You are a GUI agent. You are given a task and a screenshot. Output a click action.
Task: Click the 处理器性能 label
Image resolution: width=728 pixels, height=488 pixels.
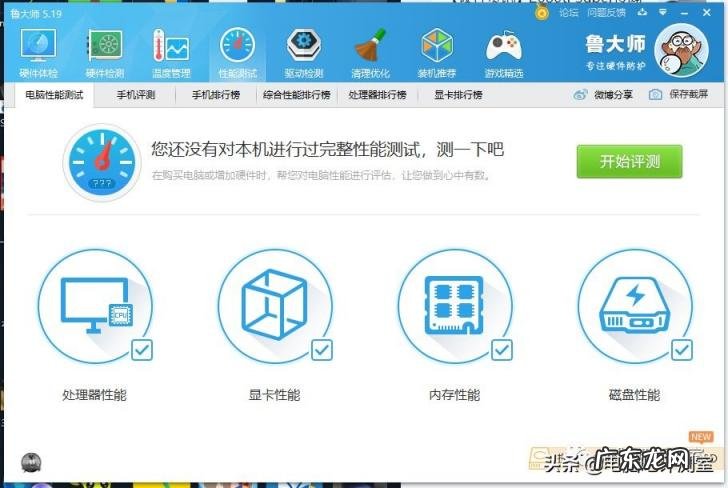point(94,395)
